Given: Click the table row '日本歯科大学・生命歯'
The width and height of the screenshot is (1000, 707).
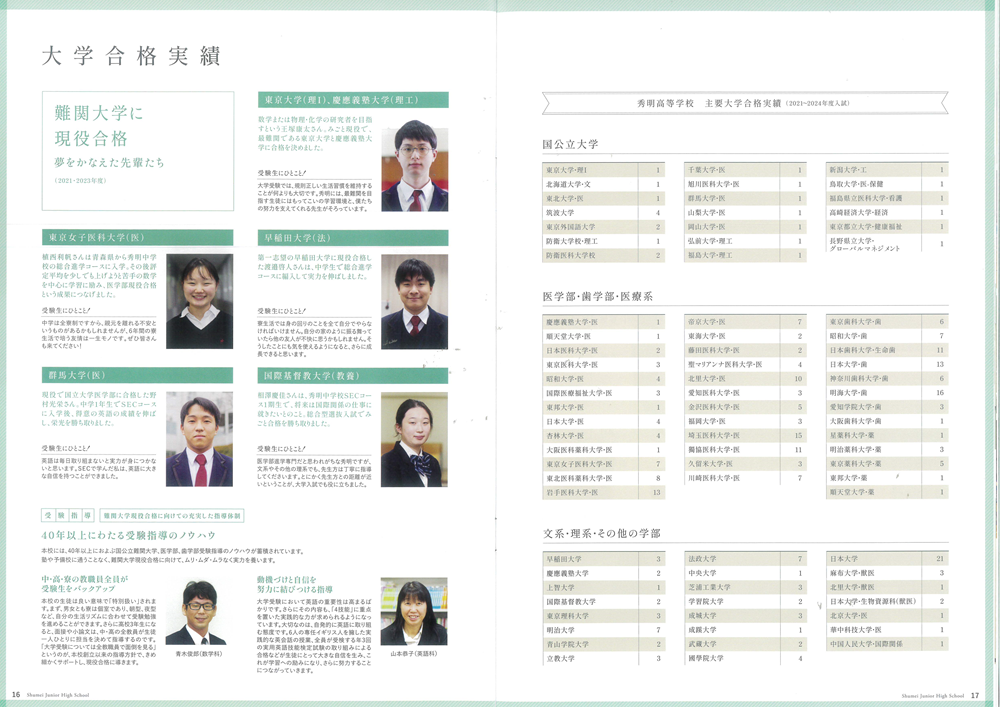Looking at the screenshot, I should tap(887, 350).
